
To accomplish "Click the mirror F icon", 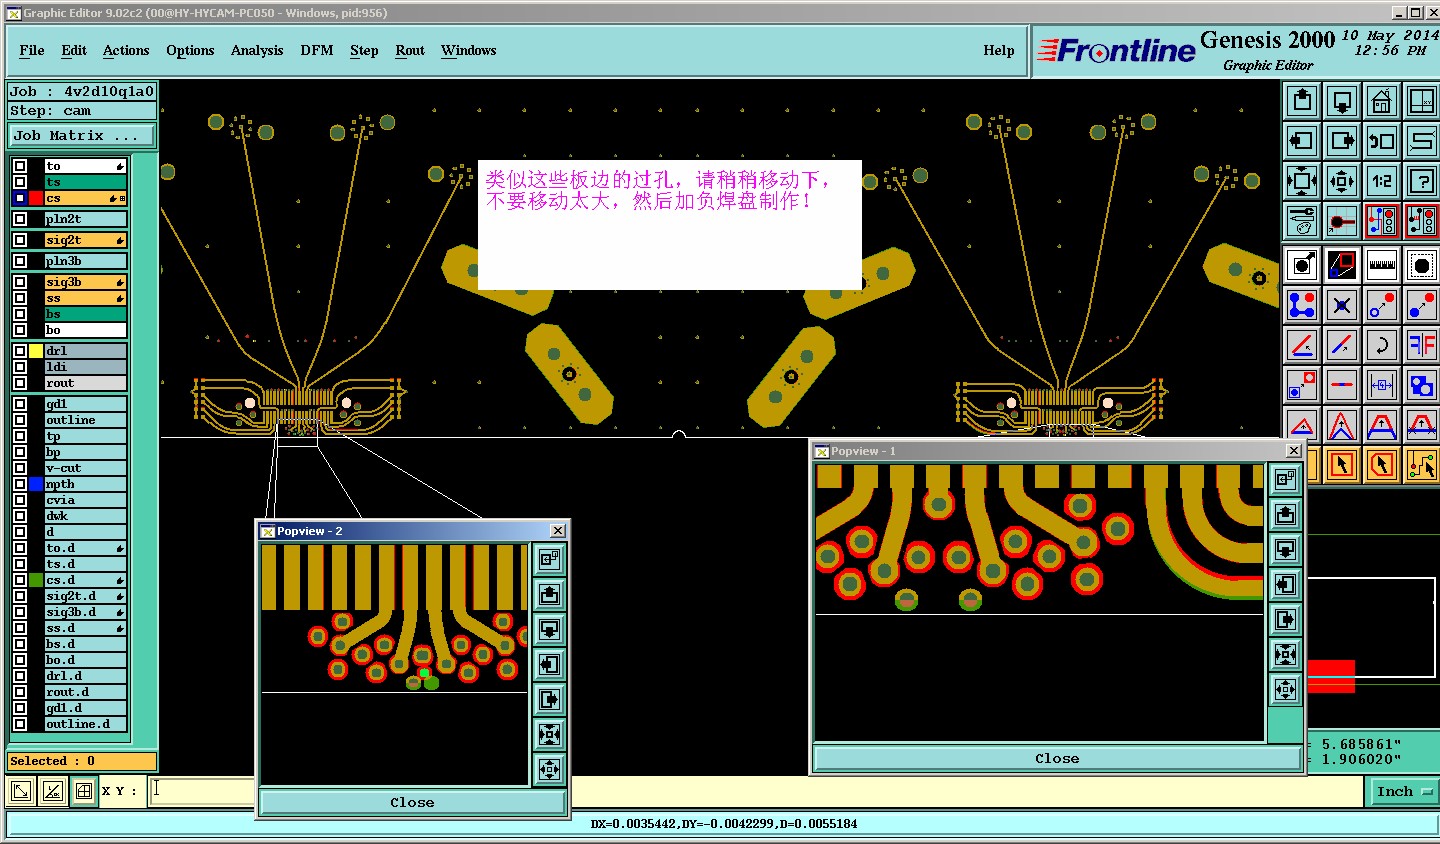I will 1422,345.
